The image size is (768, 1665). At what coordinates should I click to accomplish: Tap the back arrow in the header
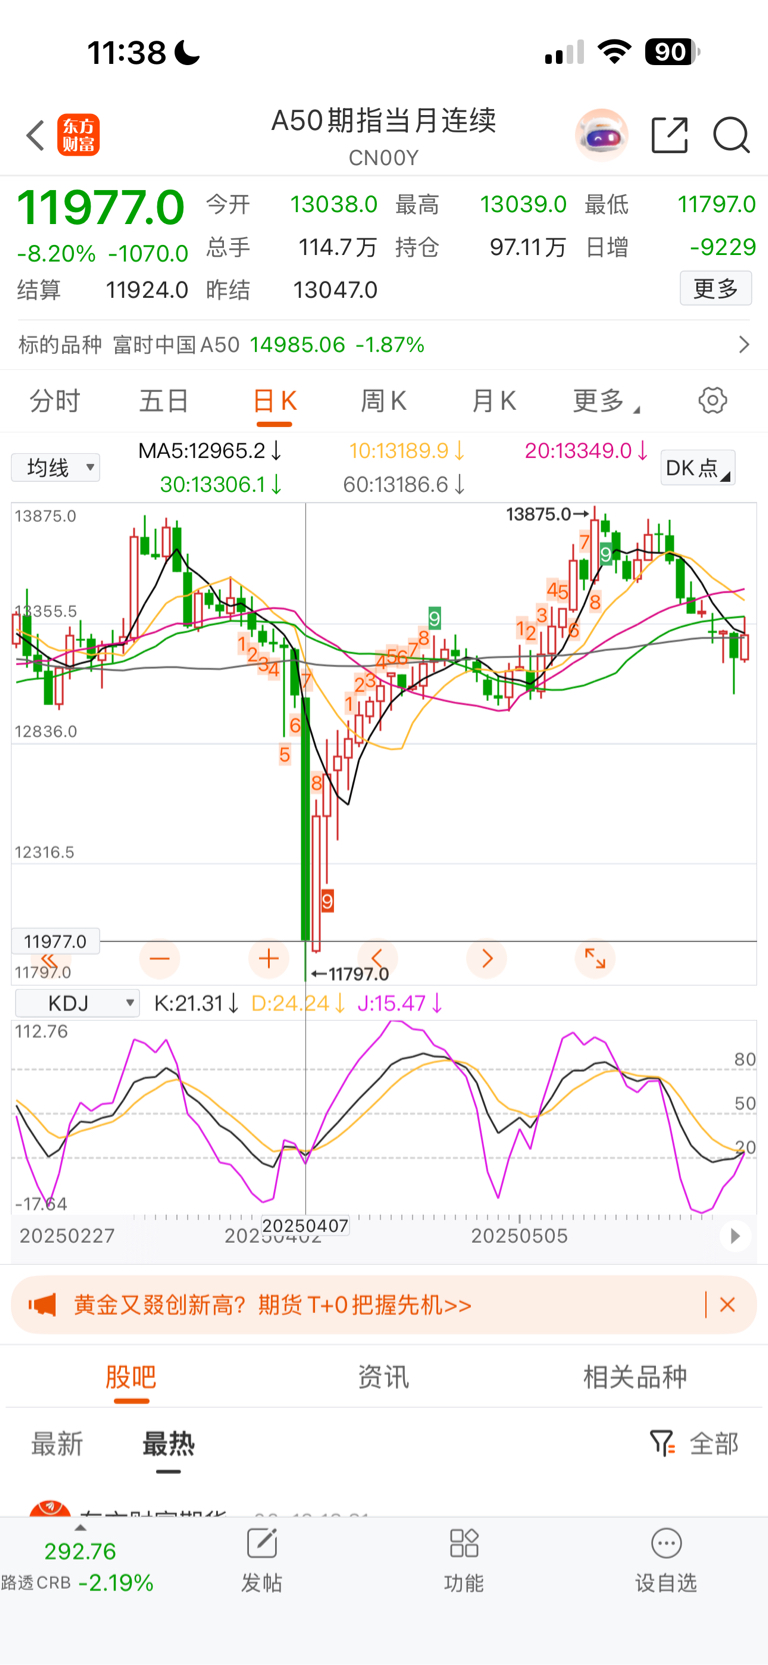[36, 135]
